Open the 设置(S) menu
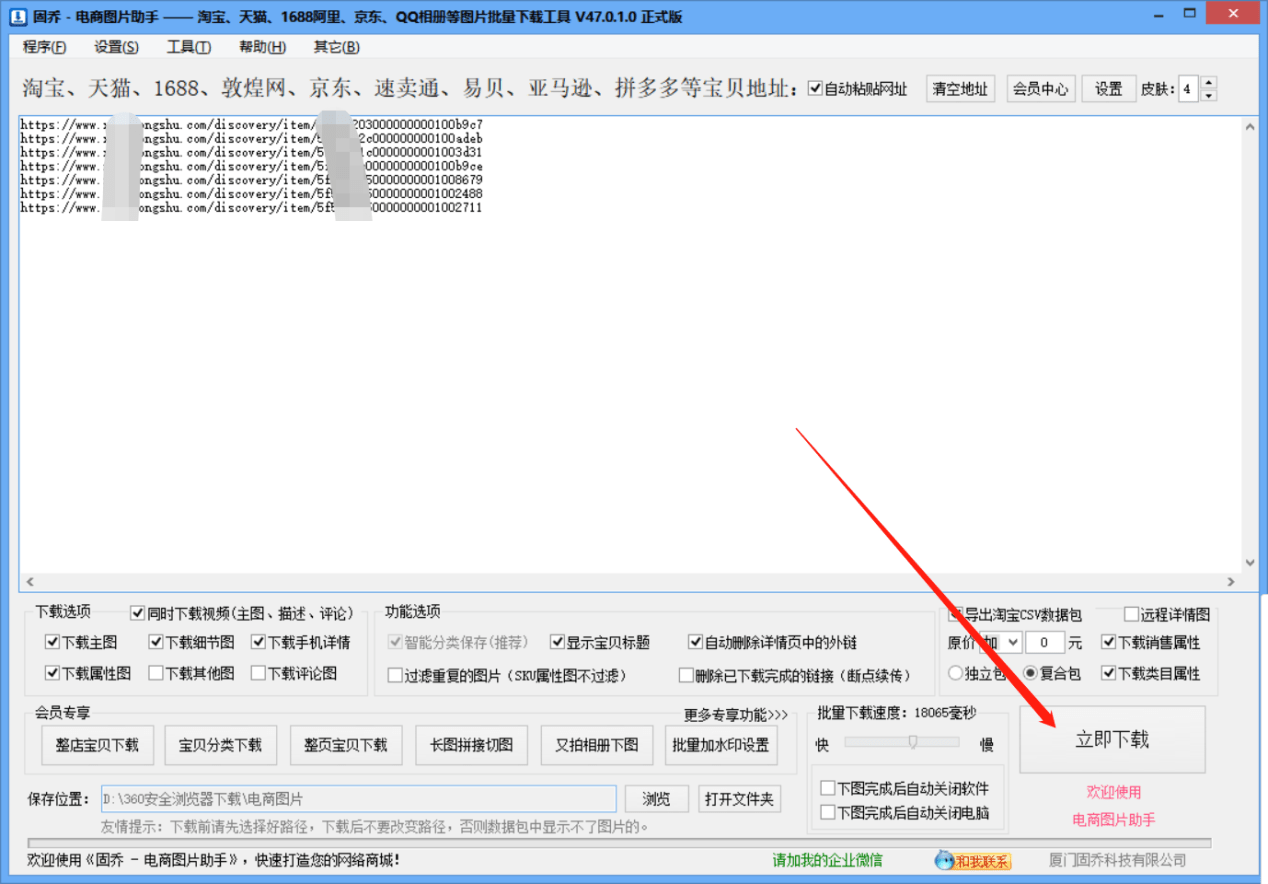This screenshot has height=884, width=1268. point(117,47)
